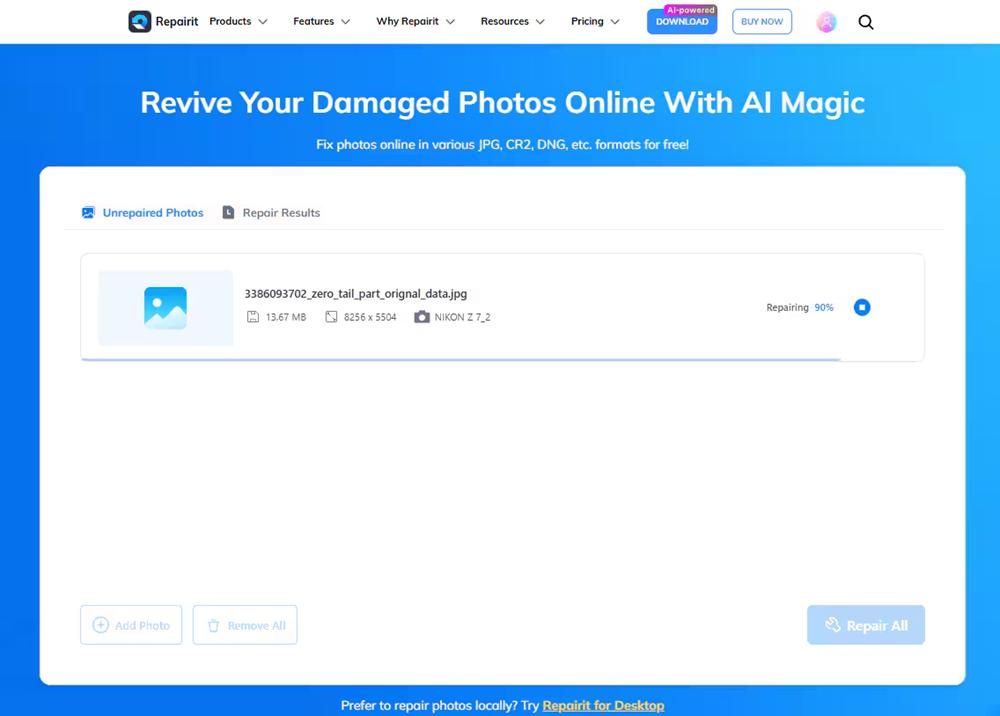
Task: Click the Repairit brand name
Action: coord(177,22)
